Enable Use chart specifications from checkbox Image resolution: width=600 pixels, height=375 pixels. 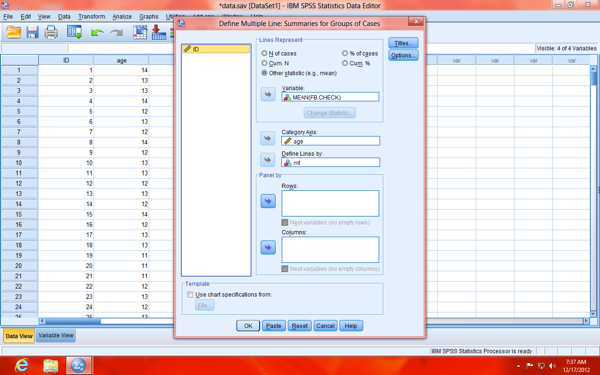[190, 294]
